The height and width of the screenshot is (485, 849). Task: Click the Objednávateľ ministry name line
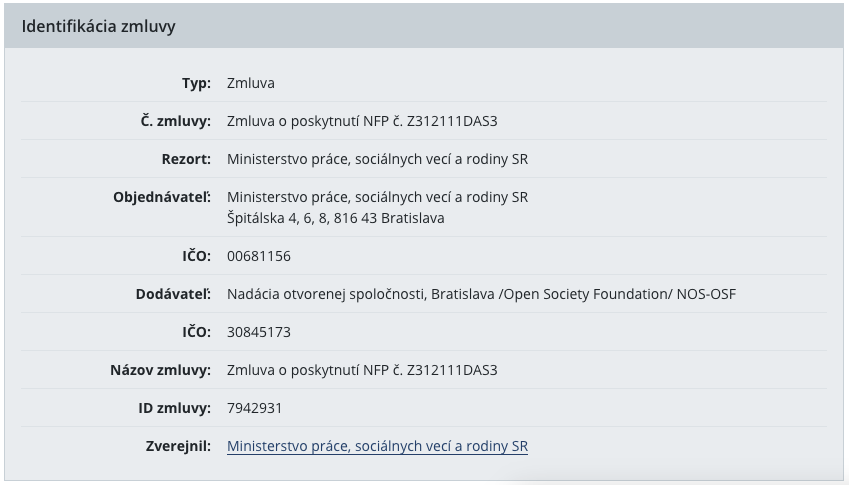[377, 197]
